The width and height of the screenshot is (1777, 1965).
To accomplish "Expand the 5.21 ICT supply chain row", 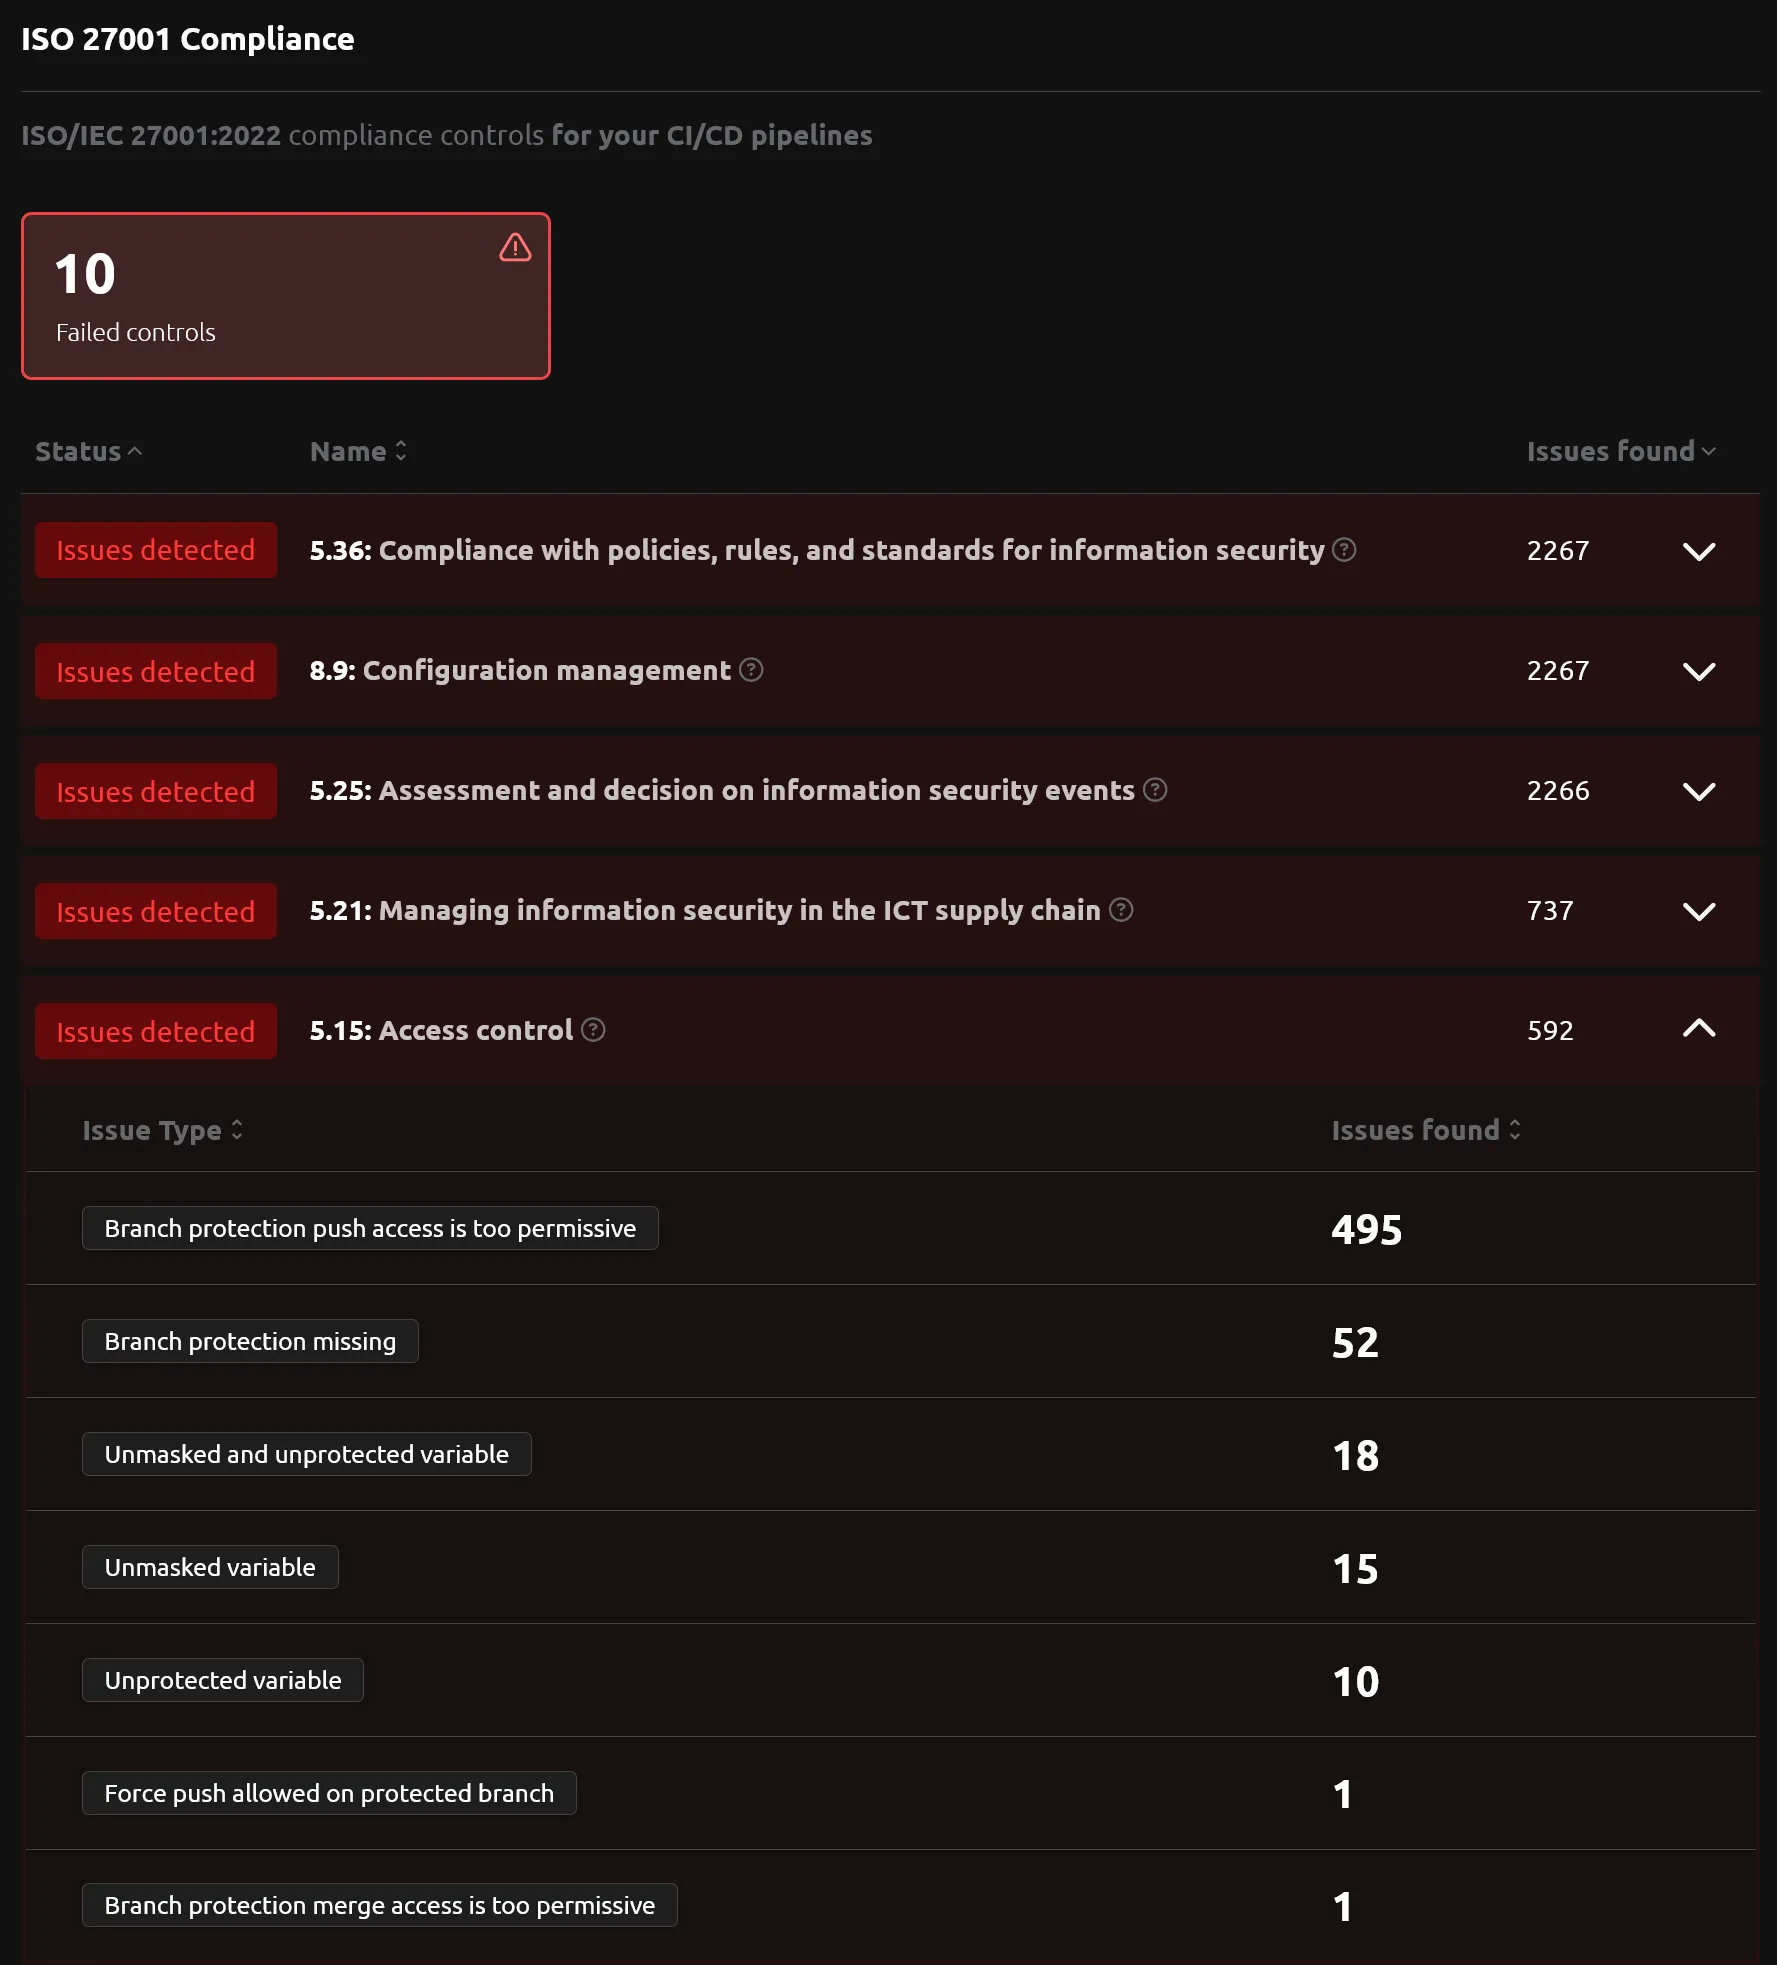I will pos(1697,910).
